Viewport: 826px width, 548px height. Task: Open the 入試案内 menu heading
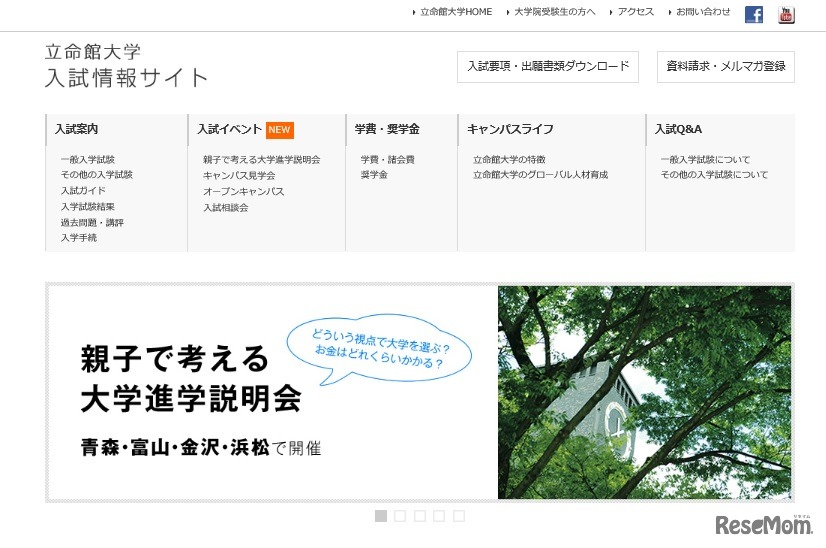pos(77,129)
